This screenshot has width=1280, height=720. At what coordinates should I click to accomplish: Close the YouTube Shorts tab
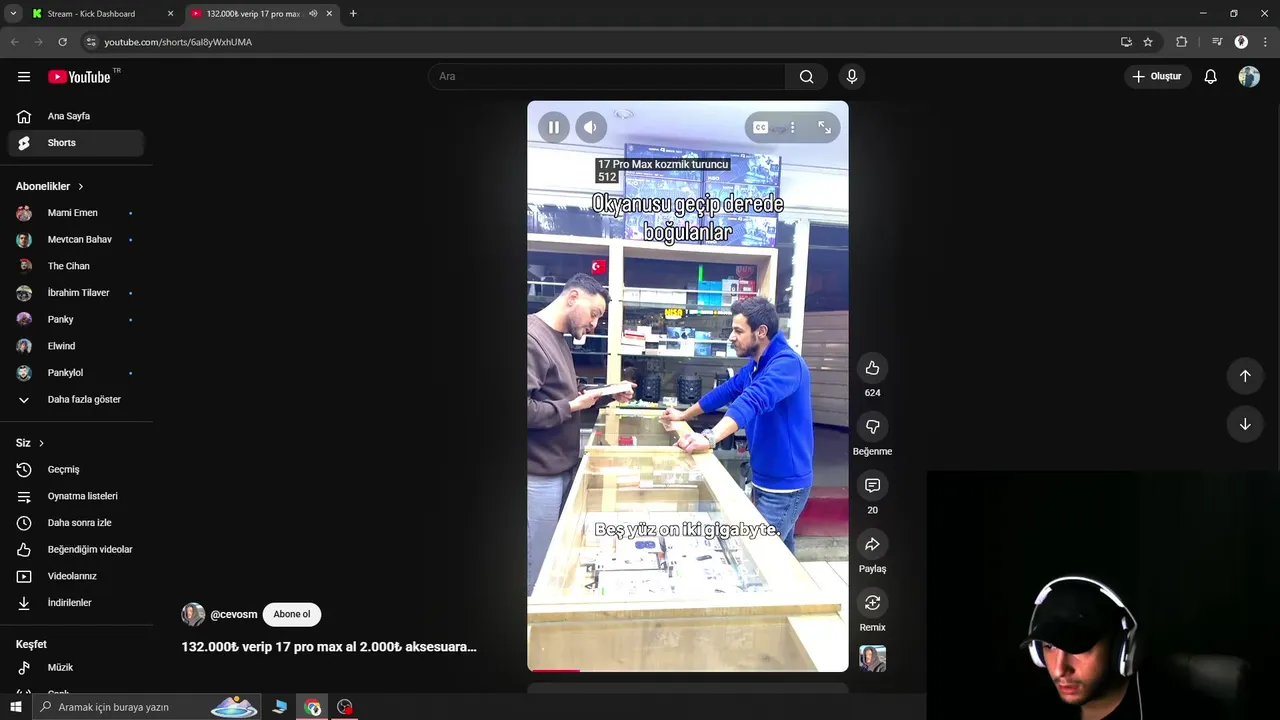(329, 14)
